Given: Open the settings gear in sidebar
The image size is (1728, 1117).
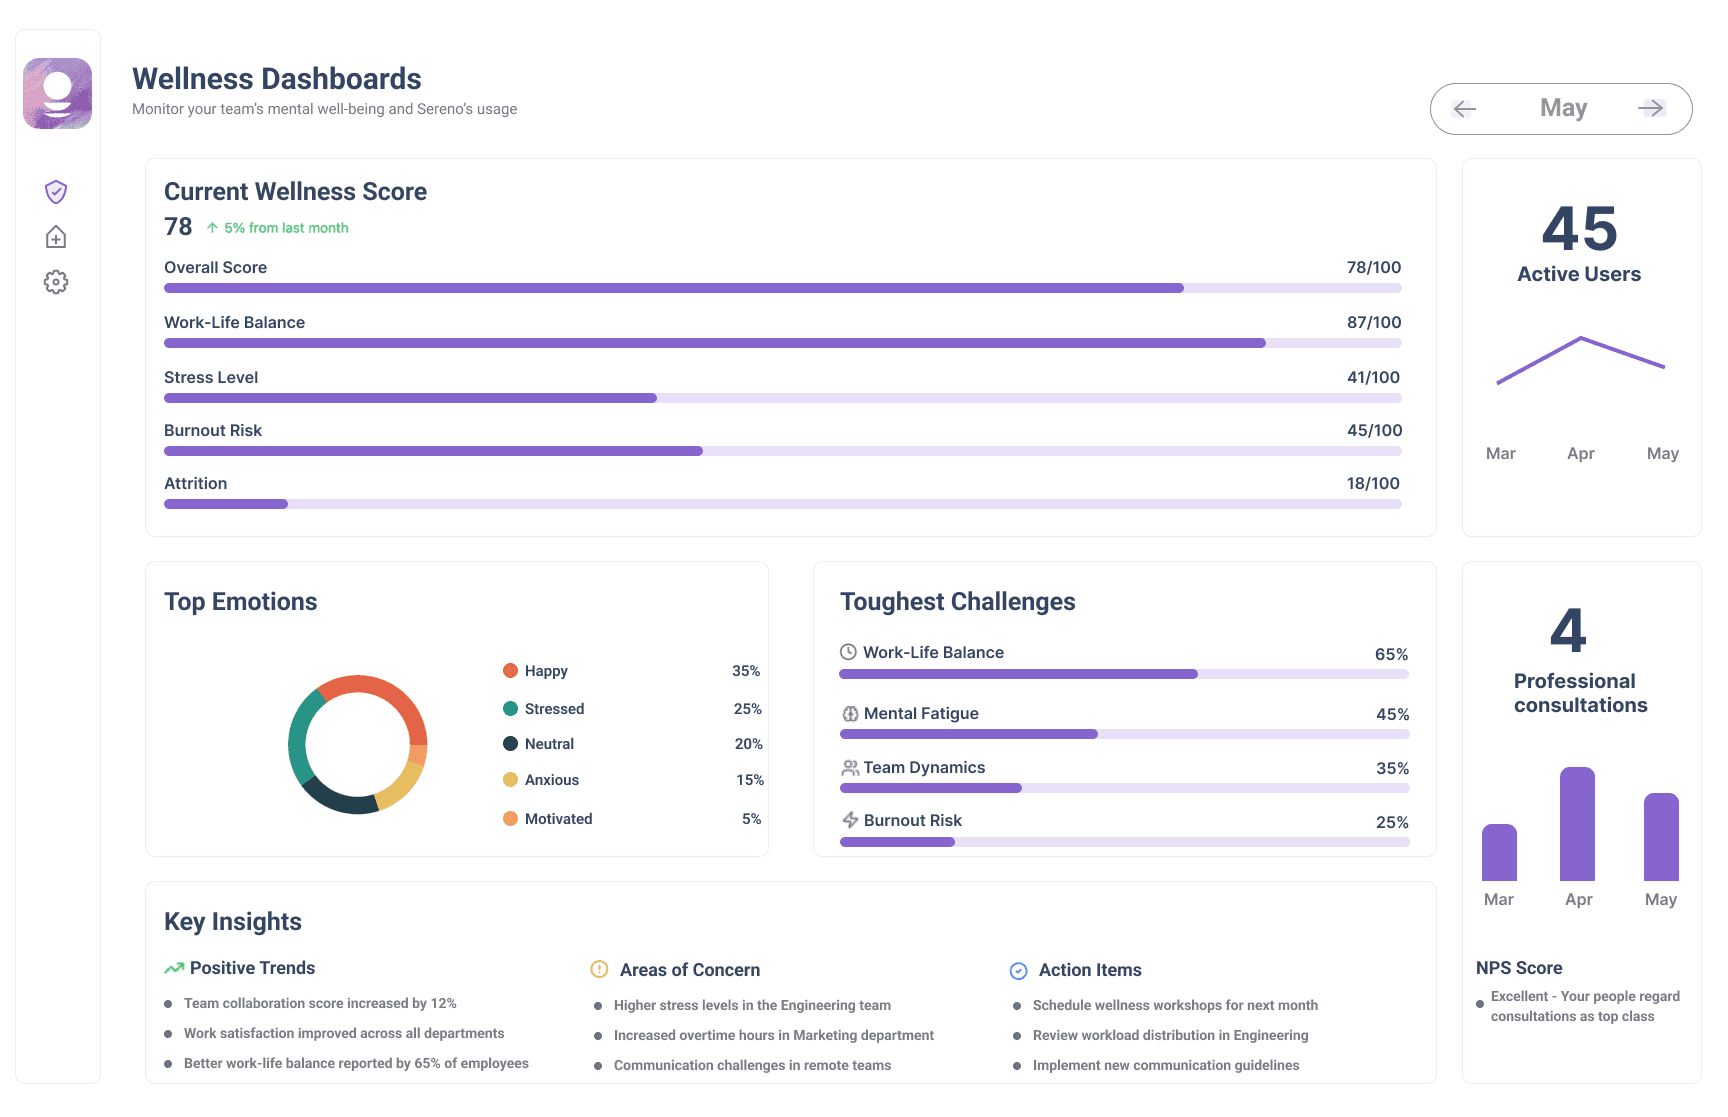Looking at the screenshot, I should (x=56, y=282).
